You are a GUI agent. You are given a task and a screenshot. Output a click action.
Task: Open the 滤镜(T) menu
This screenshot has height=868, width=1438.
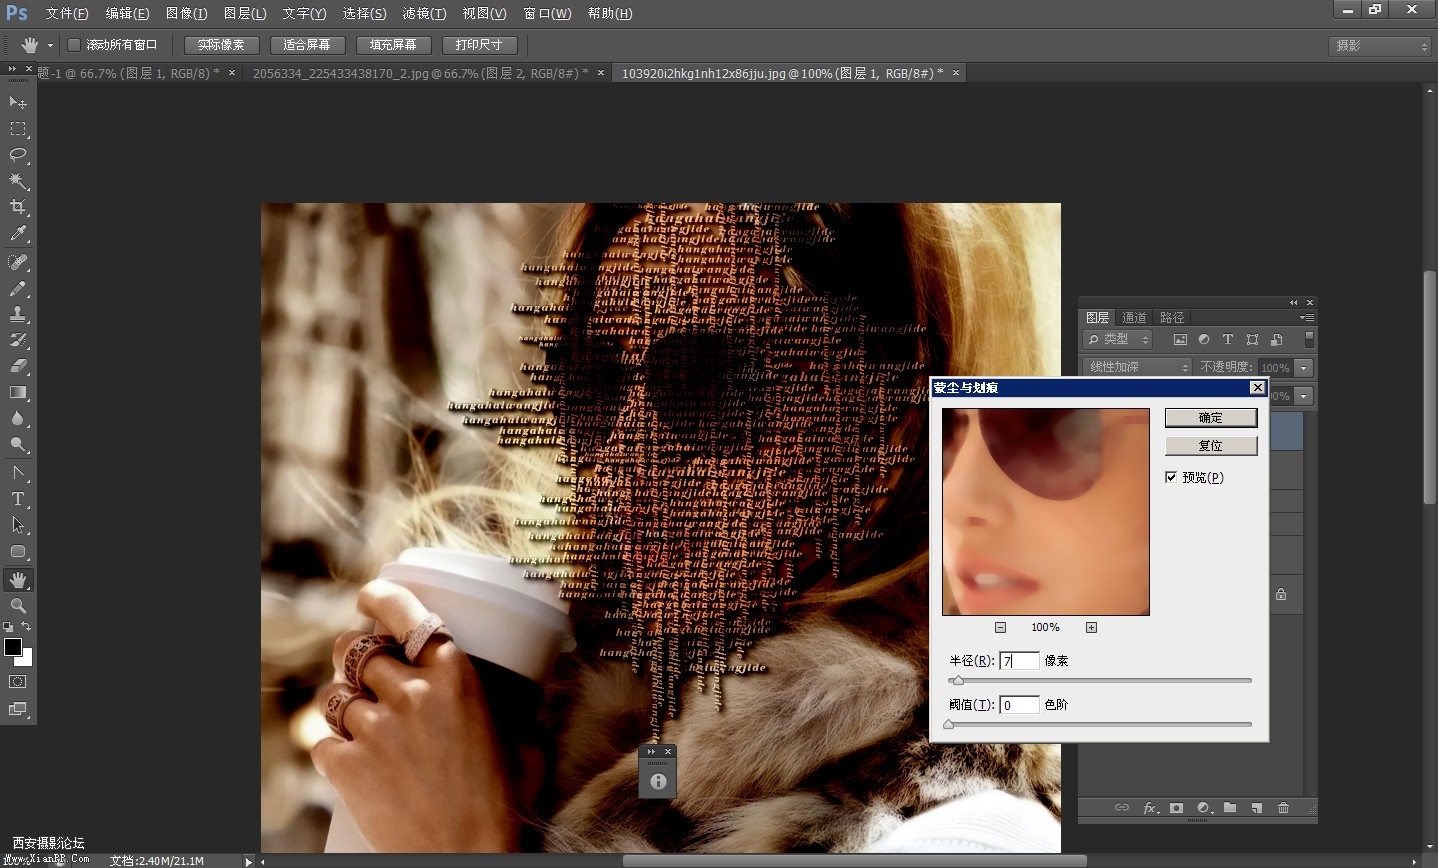(424, 13)
